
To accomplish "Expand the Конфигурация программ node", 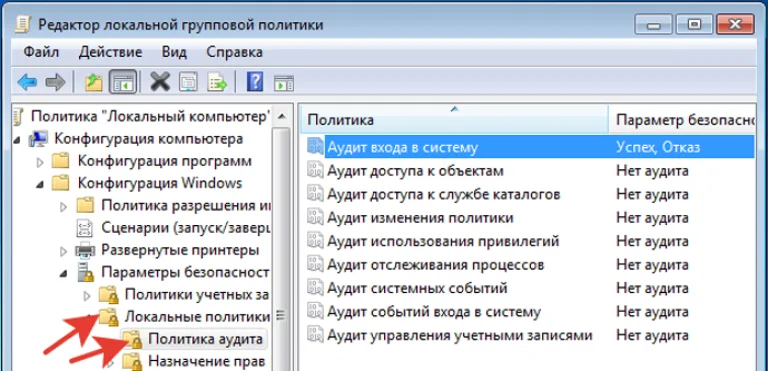I will (41, 162).
